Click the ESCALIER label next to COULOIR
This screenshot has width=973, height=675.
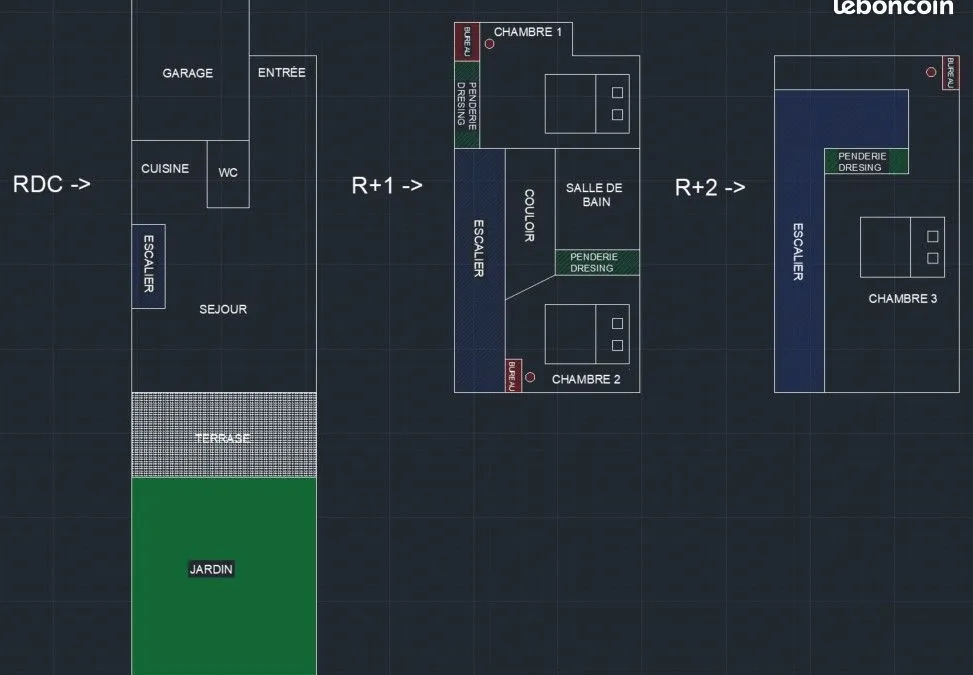(x=479, y=248)
